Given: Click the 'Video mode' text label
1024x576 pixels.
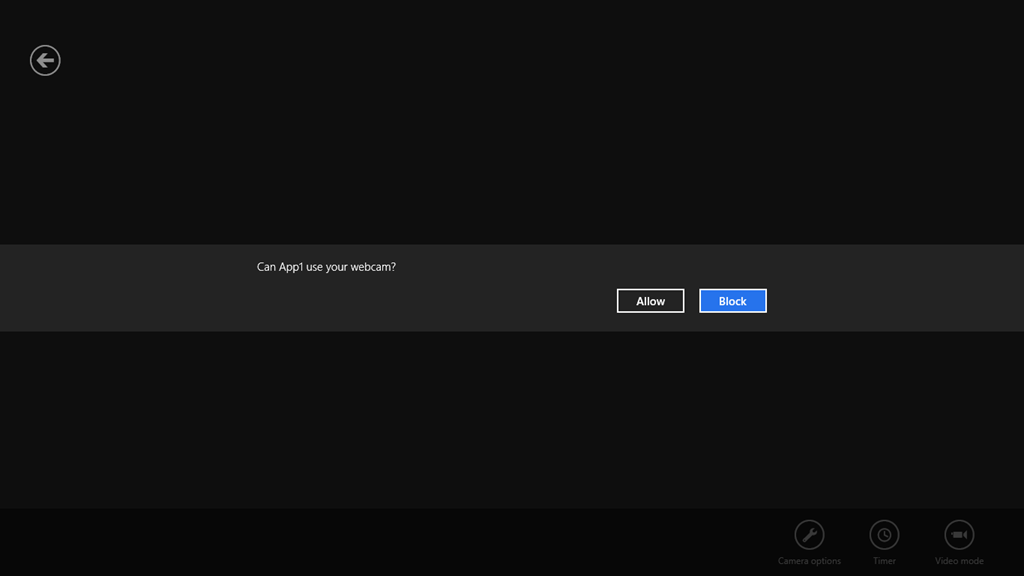Looking at the screenshot, I should (x=959, y=561).
